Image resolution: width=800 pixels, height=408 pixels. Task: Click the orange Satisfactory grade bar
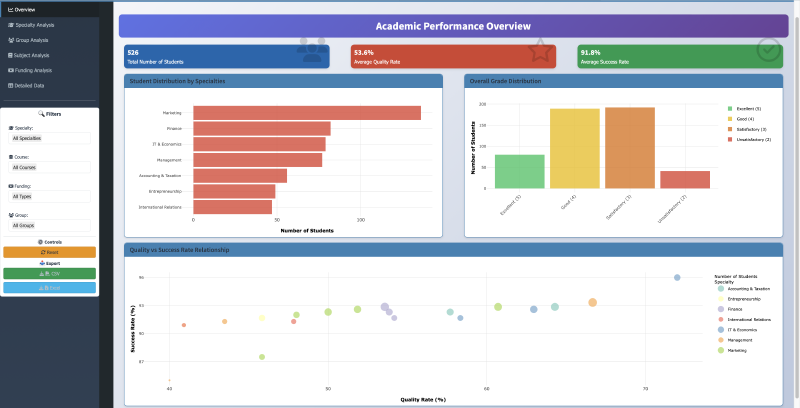630,148
